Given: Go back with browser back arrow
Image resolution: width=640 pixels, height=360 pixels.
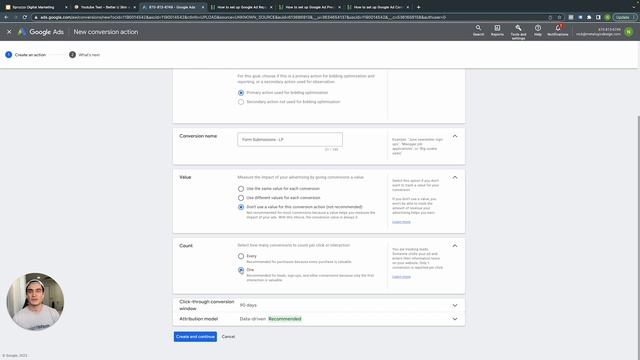Looking at the screenshot, I should 6,17.
